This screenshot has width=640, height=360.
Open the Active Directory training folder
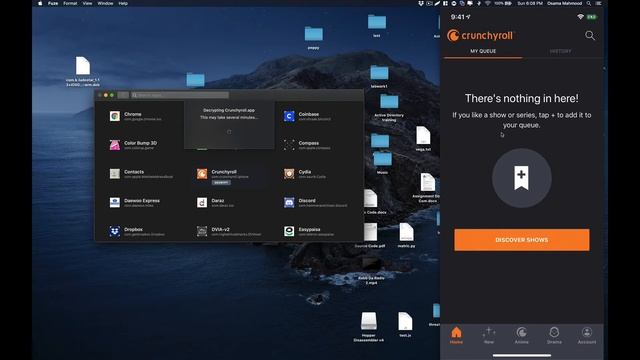(389, 108)
